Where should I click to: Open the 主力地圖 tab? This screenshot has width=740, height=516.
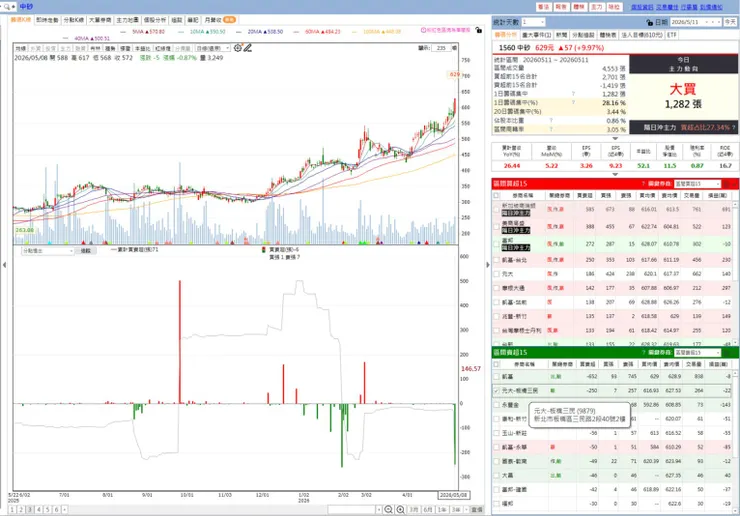(127, 20)
